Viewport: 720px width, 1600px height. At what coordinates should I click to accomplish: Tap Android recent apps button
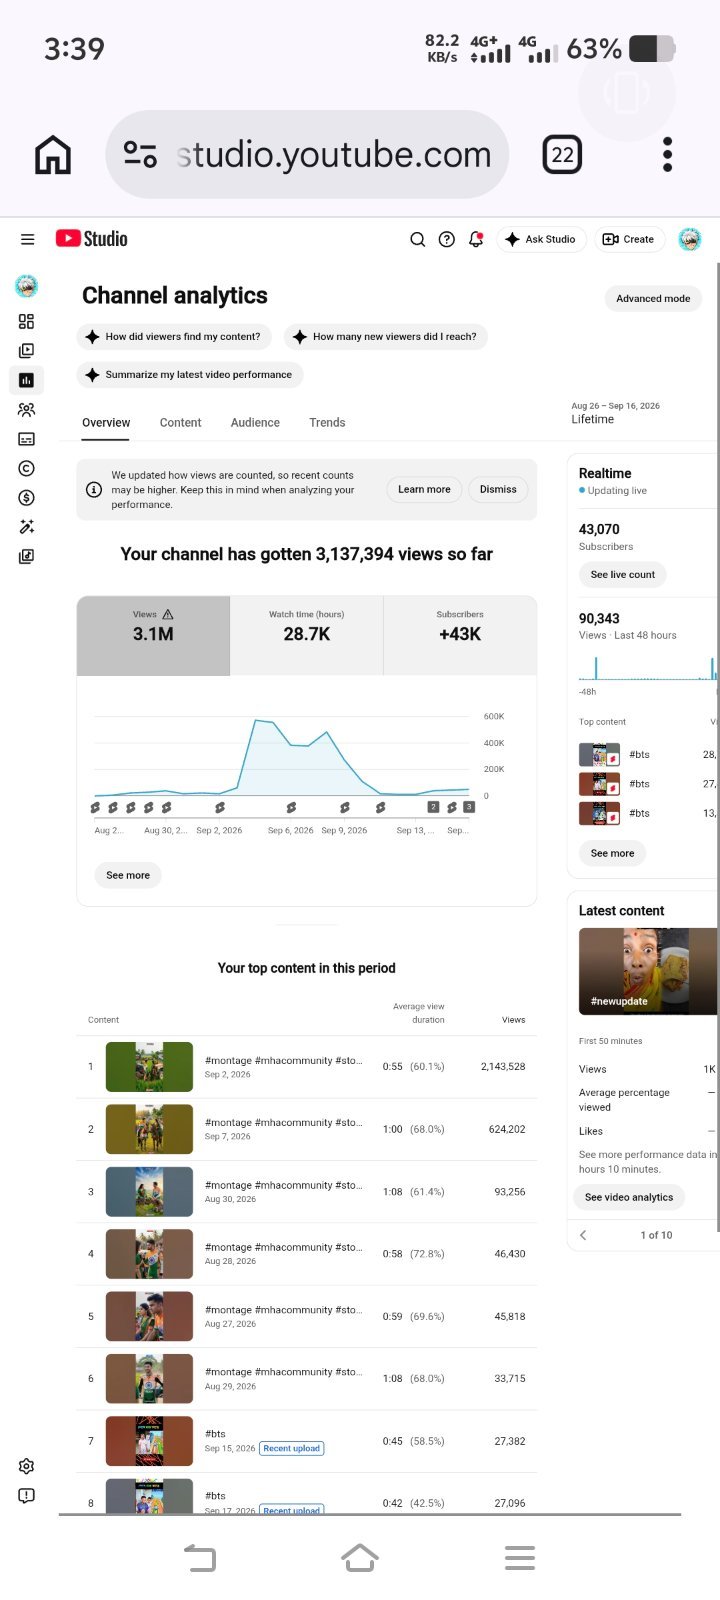[520, 1557]
